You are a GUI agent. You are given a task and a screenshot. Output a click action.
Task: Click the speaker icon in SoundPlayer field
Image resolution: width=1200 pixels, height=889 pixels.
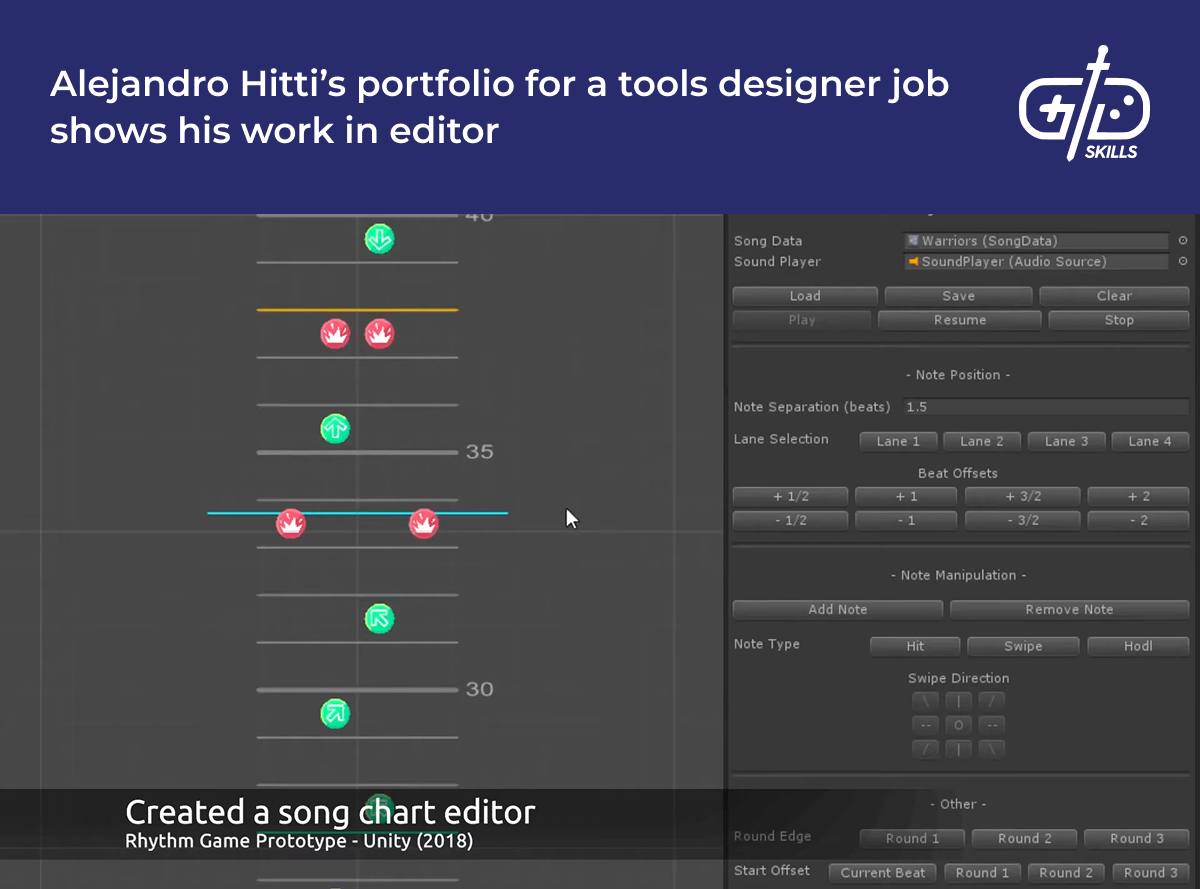tap(913, 261)
